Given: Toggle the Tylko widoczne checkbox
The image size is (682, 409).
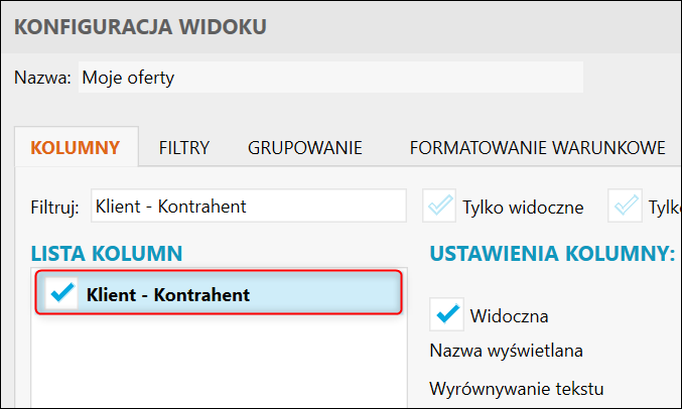Looking at the screenshot, I should coord(437,207).
